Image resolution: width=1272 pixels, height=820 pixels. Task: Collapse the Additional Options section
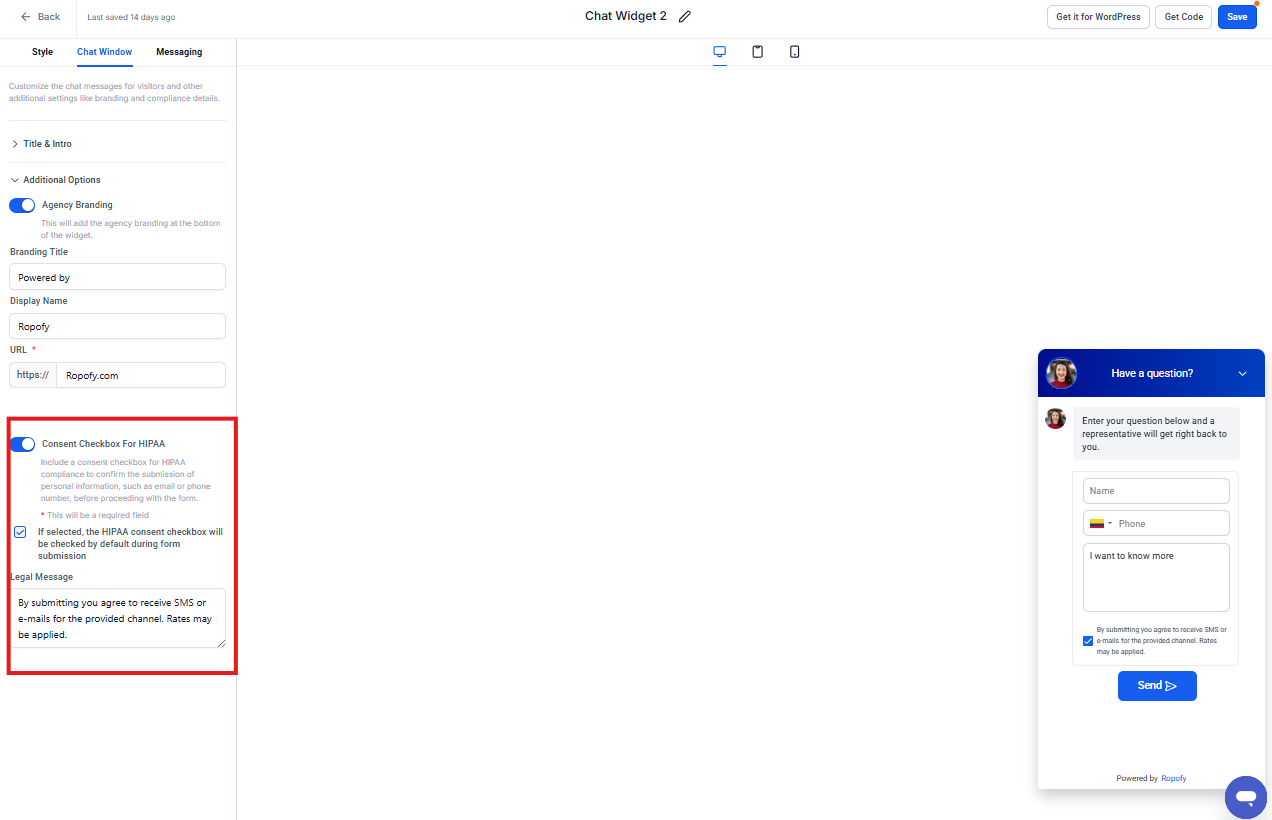61,180
